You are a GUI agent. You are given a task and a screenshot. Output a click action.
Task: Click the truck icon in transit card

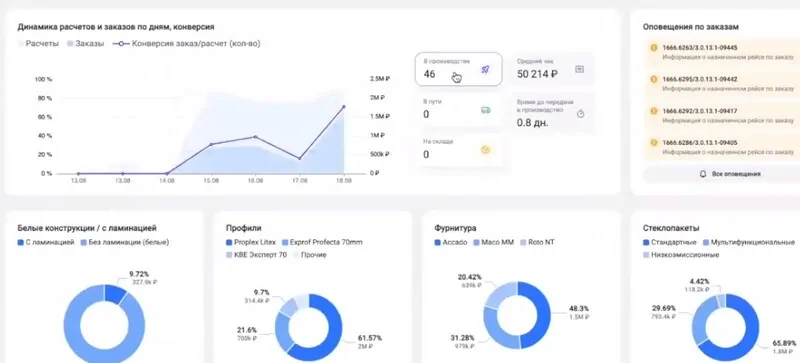(485, 110)
